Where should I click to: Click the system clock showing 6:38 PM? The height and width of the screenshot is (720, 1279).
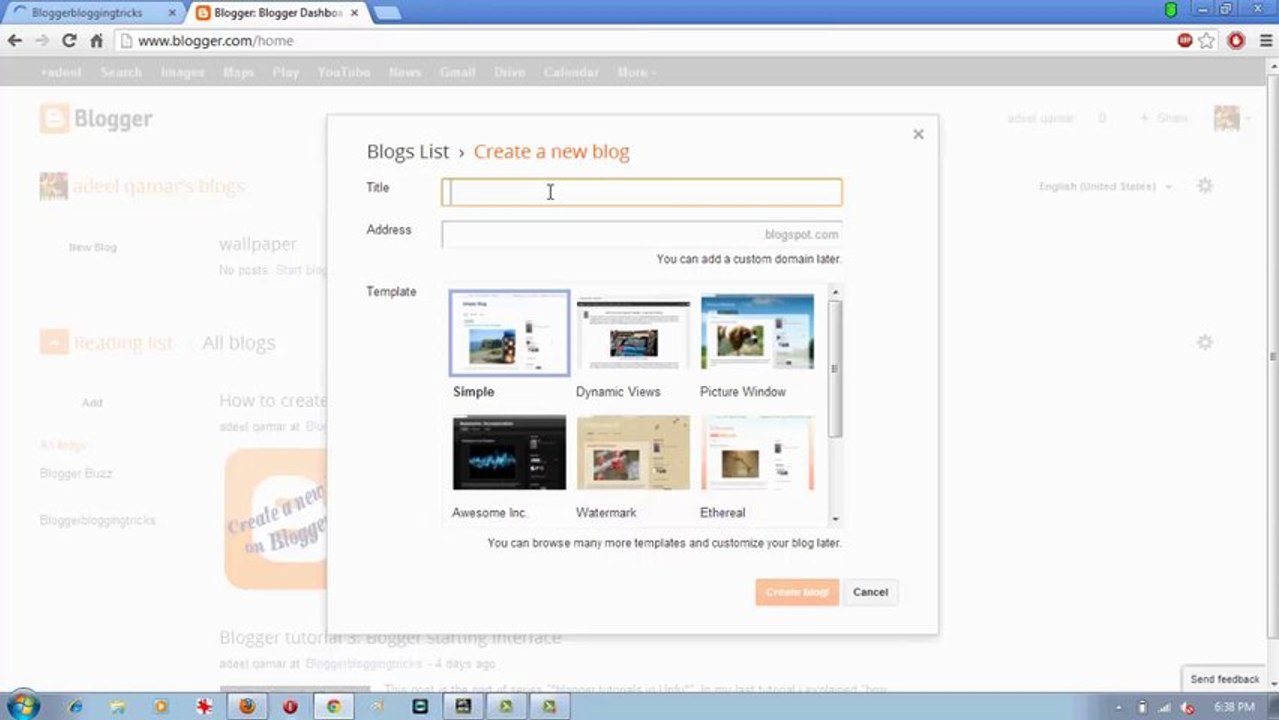tap(1234, 707)
